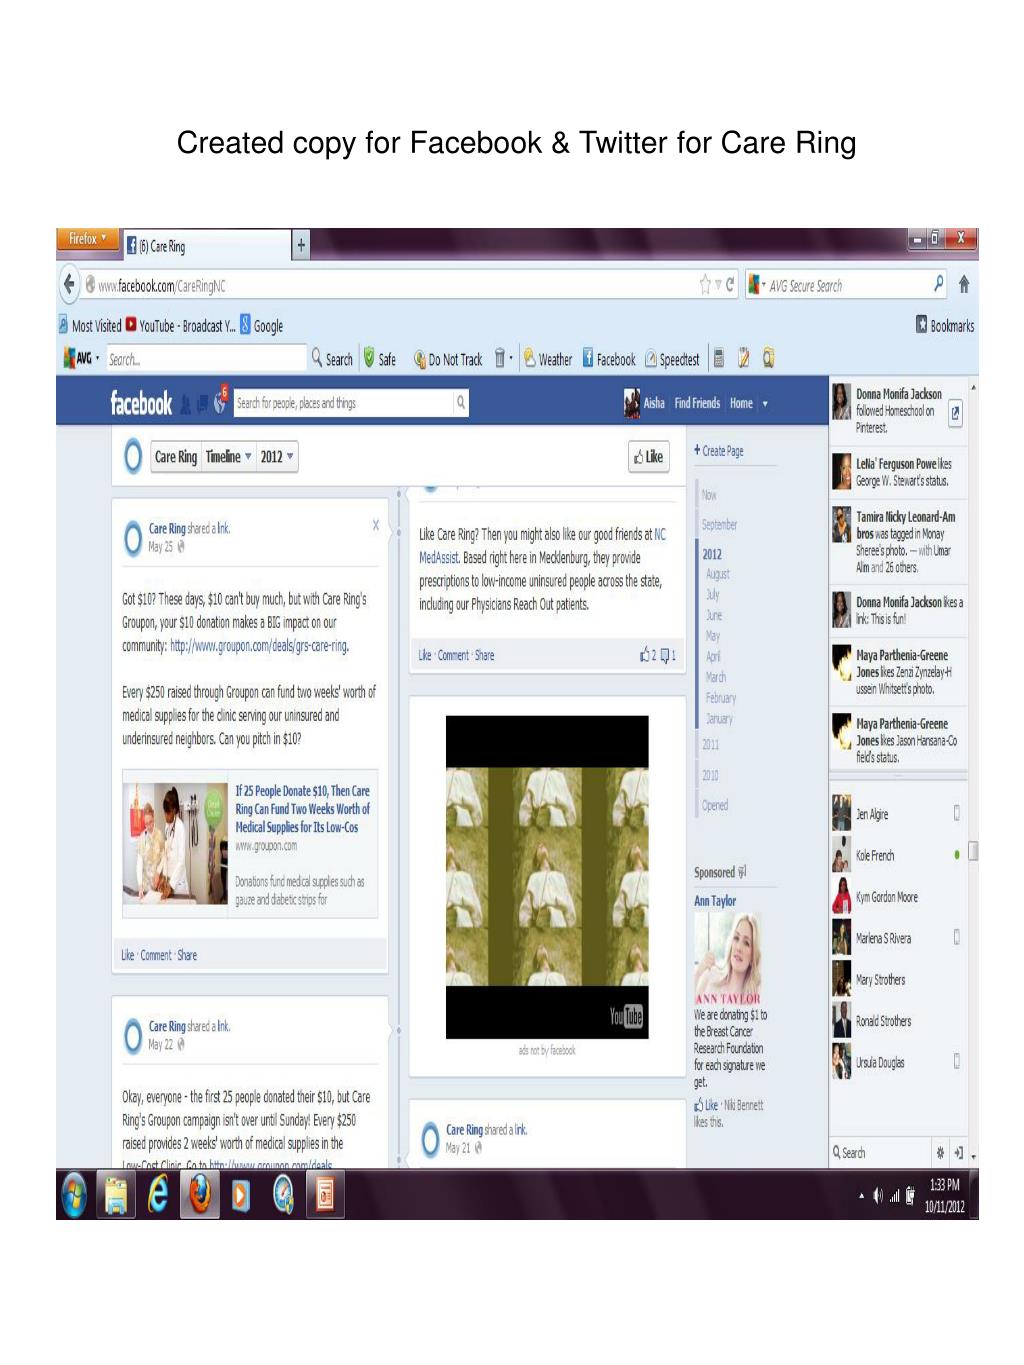Open the Speedtest toolbar shortcut
Screen dimensions: 1024x1365
(x=672, y=359)
